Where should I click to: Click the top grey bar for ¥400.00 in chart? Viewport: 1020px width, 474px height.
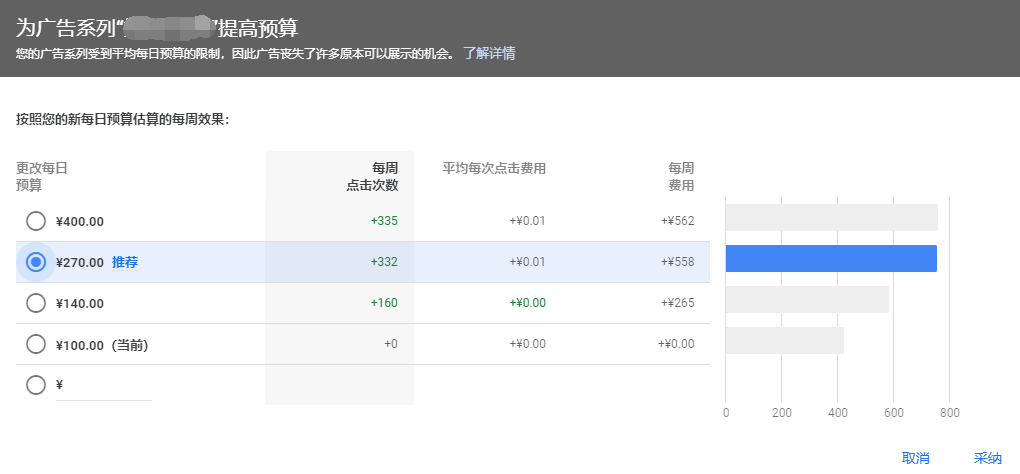[831, 217]
